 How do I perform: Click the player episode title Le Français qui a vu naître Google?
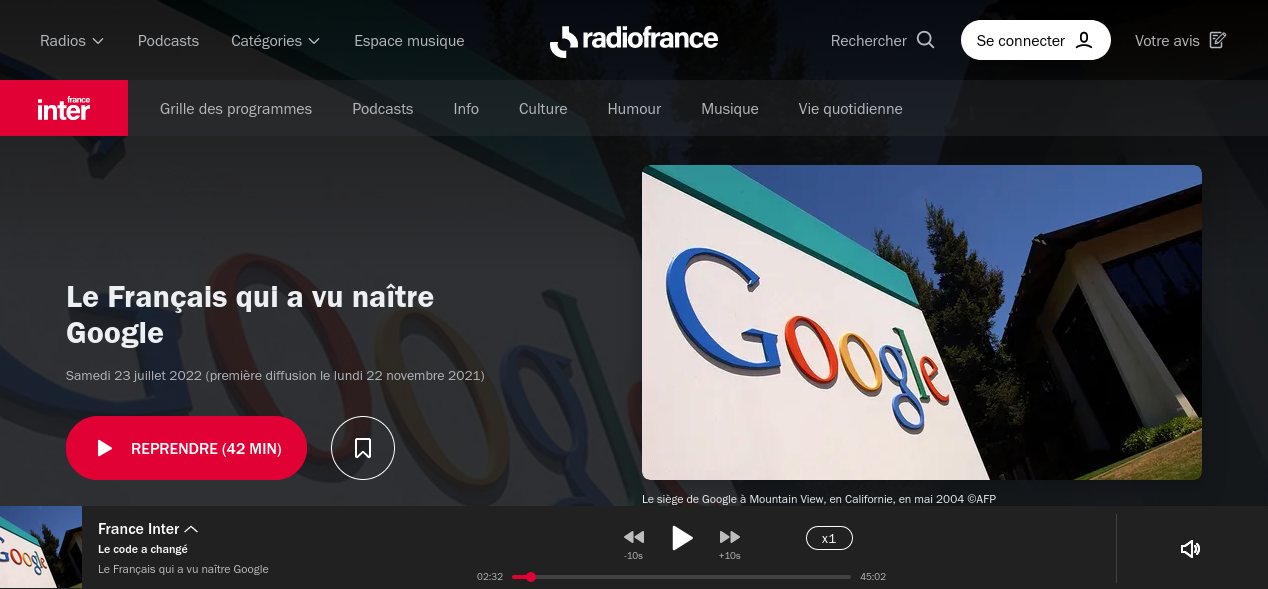point(183,569)
